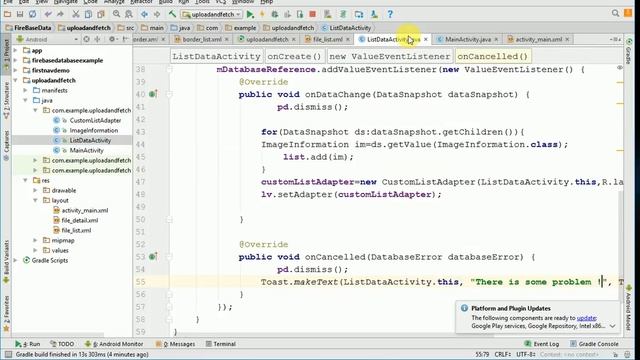Select activity_main.xml in project tree
This screenshot has height=360, width=640.
point(84,210)
